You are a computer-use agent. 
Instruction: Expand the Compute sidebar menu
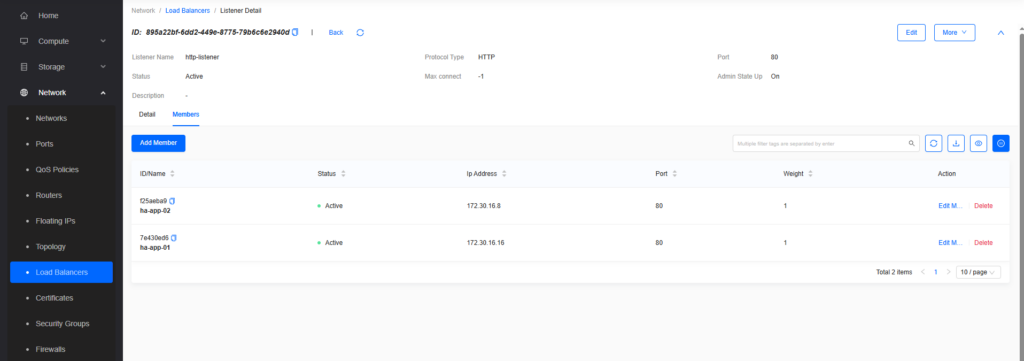(61, 41)
